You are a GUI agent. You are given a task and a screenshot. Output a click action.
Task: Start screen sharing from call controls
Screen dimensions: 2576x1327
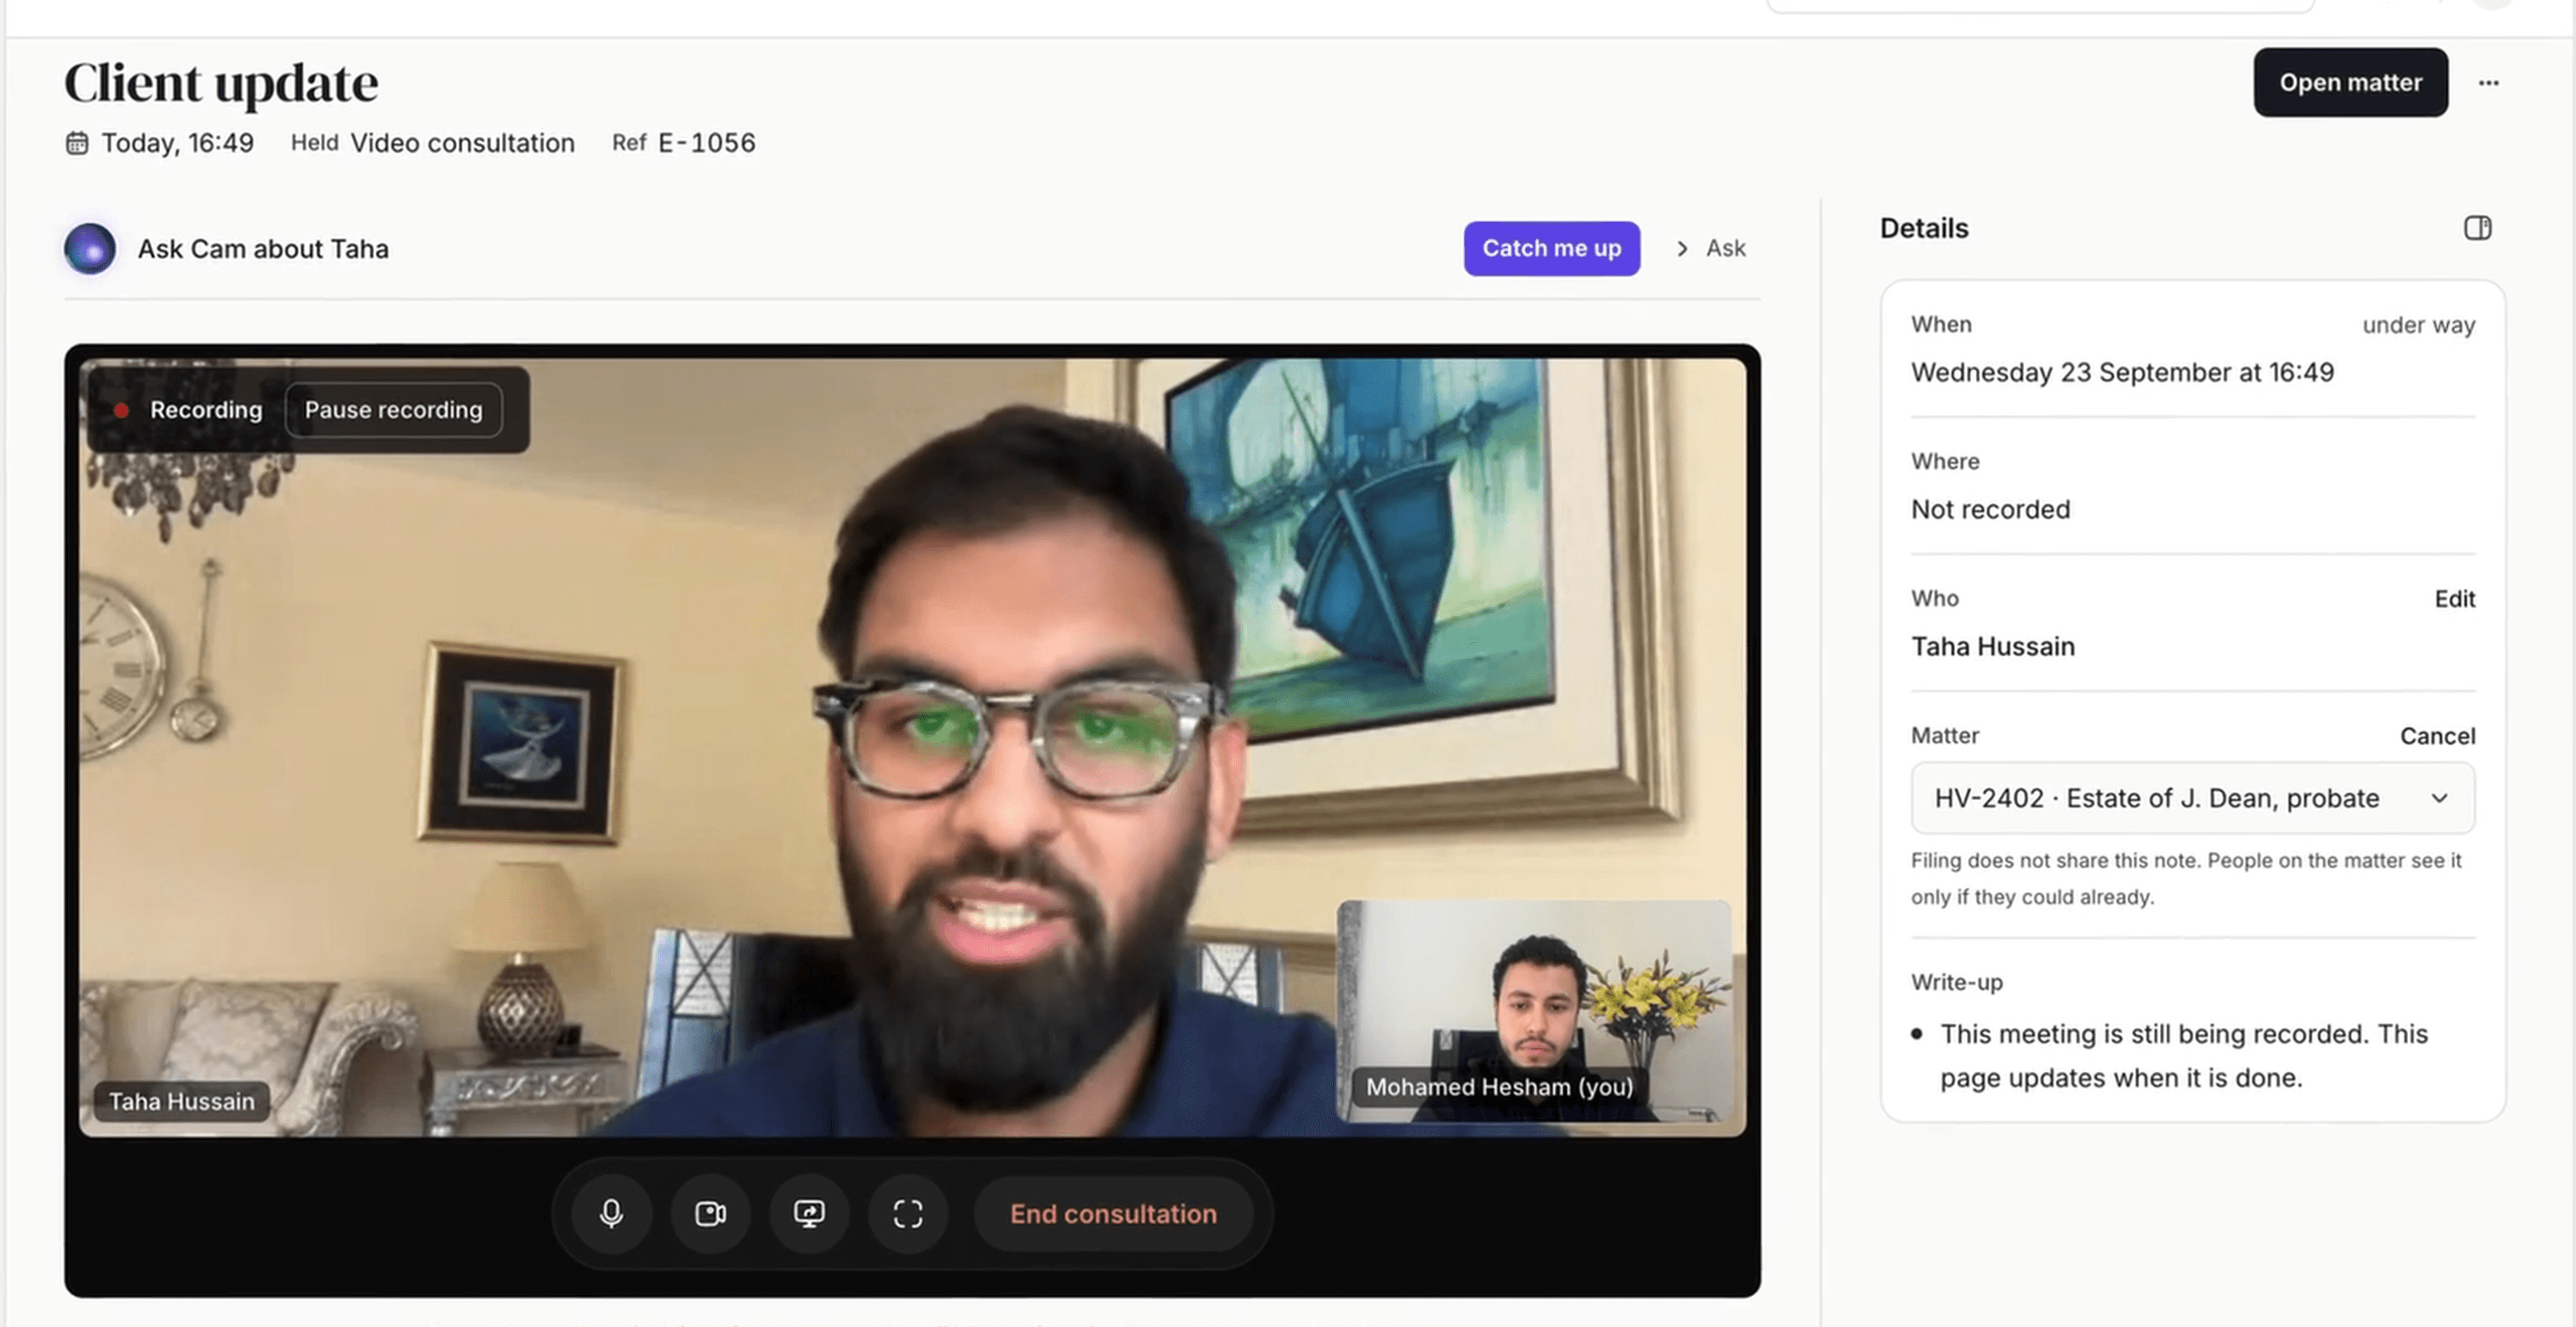pyautogui.click(x=809, y=1213)
